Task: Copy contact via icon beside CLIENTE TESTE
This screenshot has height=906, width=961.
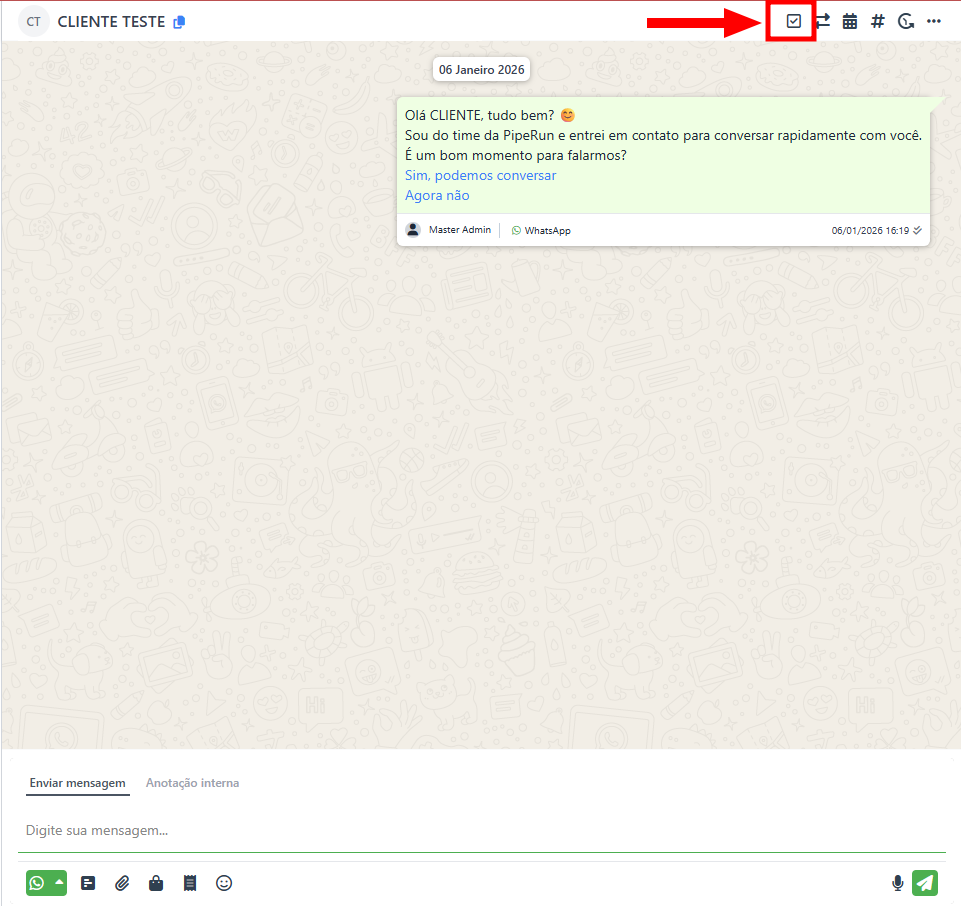Action: (179, 22)
